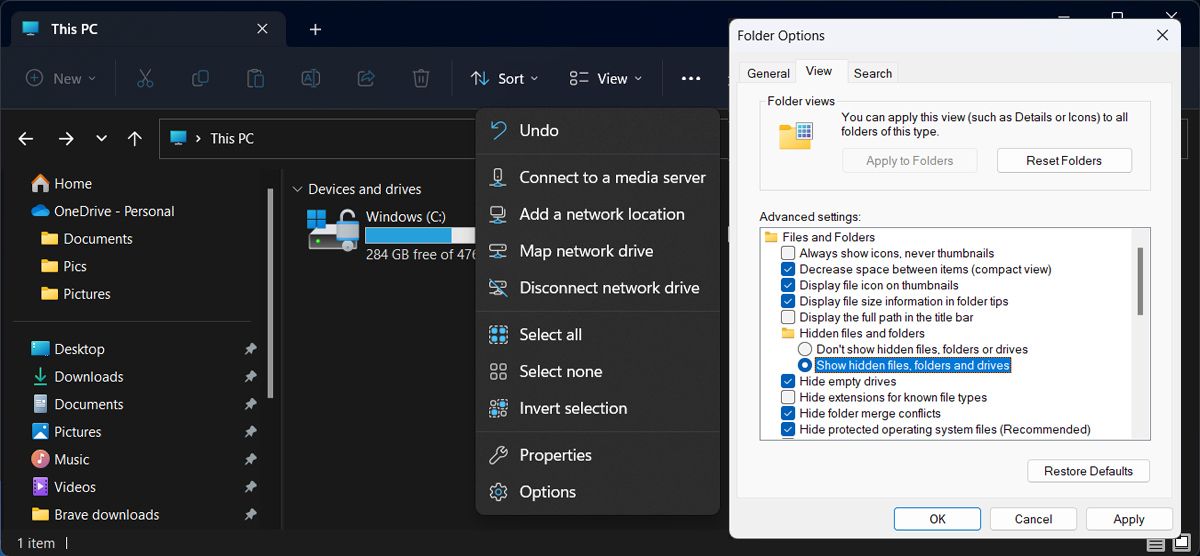The image size is (1200, 556).
Task: Unpin Pictures via its pin icon
Action: tap(250, 432)
